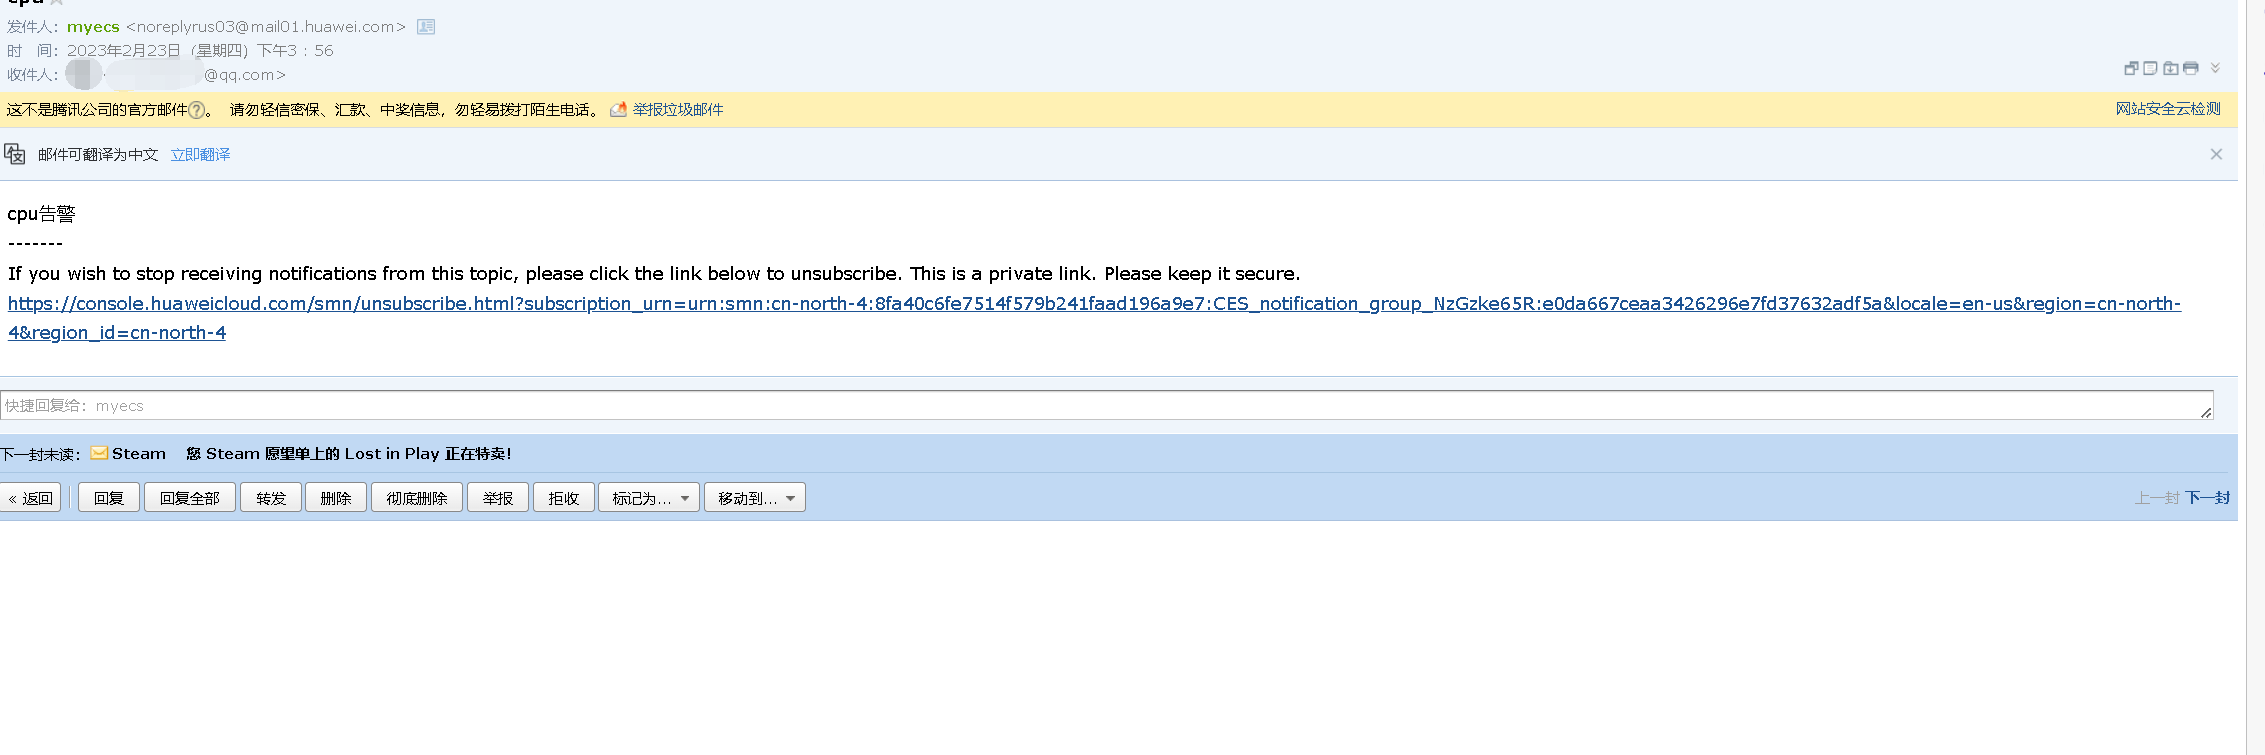Click the question mark help icon
Viewport: 2265px width, 755px height.
[197, 110]
